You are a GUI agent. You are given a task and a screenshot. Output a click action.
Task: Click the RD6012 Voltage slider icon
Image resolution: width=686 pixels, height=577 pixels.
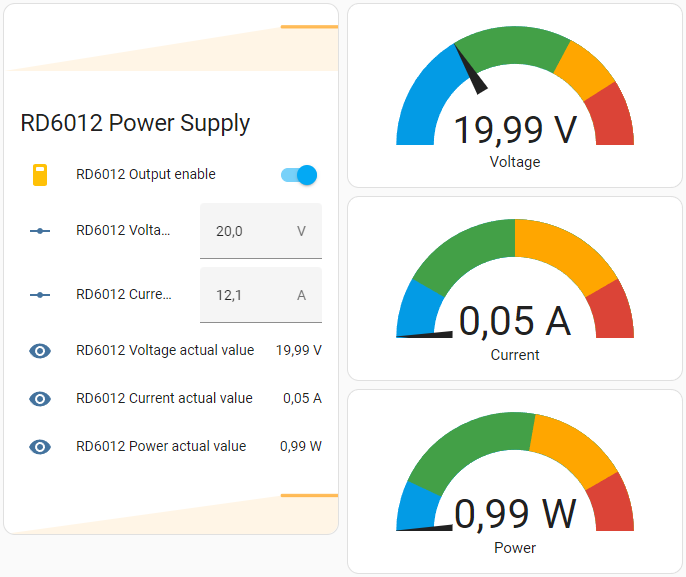coord(40,231)
